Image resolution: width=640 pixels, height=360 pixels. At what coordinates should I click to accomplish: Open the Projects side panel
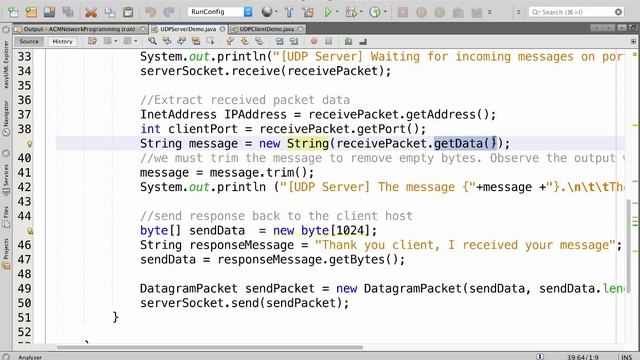click(x=6, y=254)
